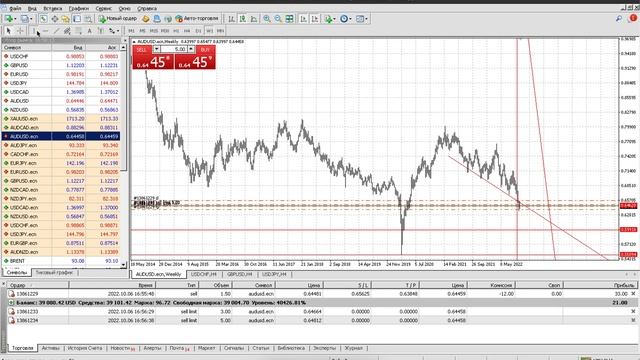The width and height of the screenshot is (640, 360).
Task: Toggle Chart Shift icon
Action: click(x=315, y=19)
